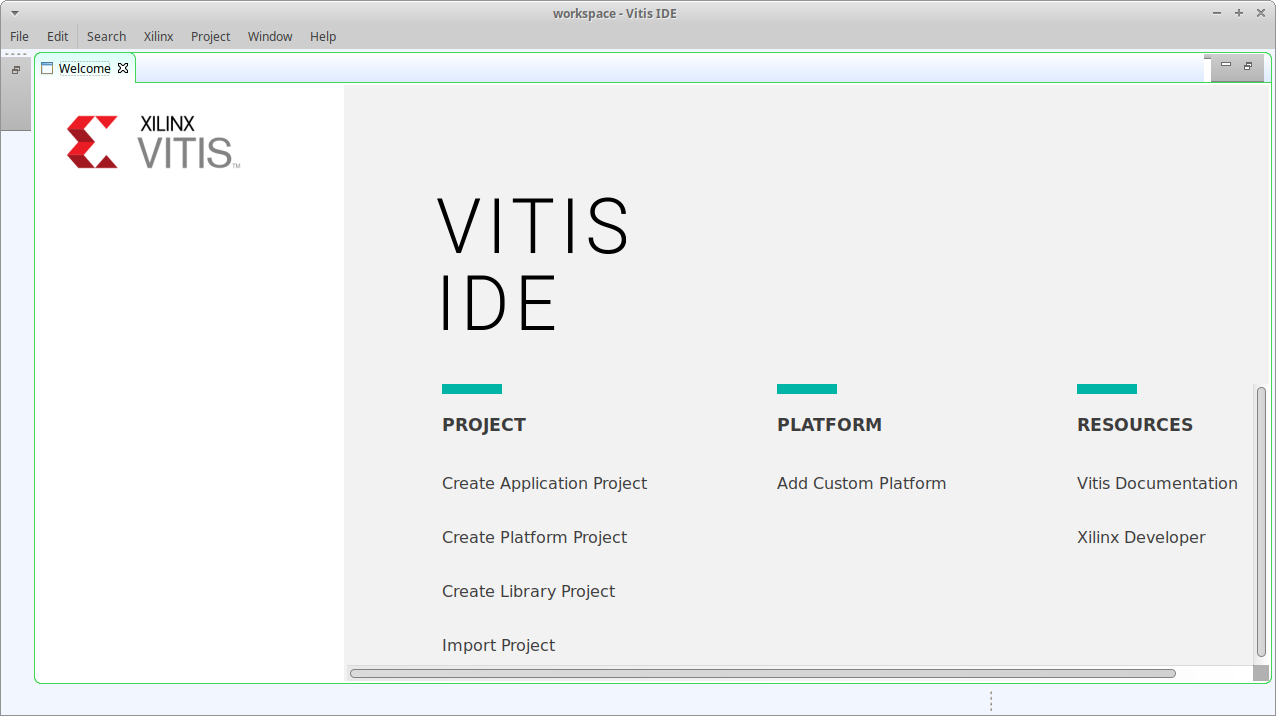Select the Welcome tab

pos(84,68)
